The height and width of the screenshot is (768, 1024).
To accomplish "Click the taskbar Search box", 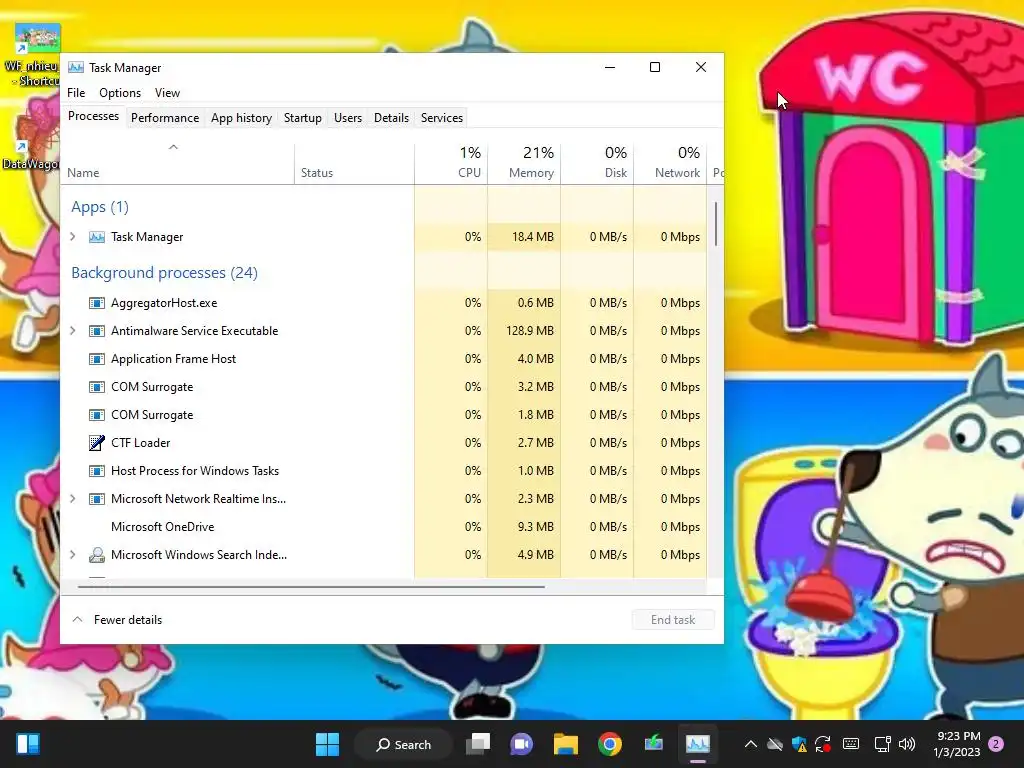I will point(403,744).
